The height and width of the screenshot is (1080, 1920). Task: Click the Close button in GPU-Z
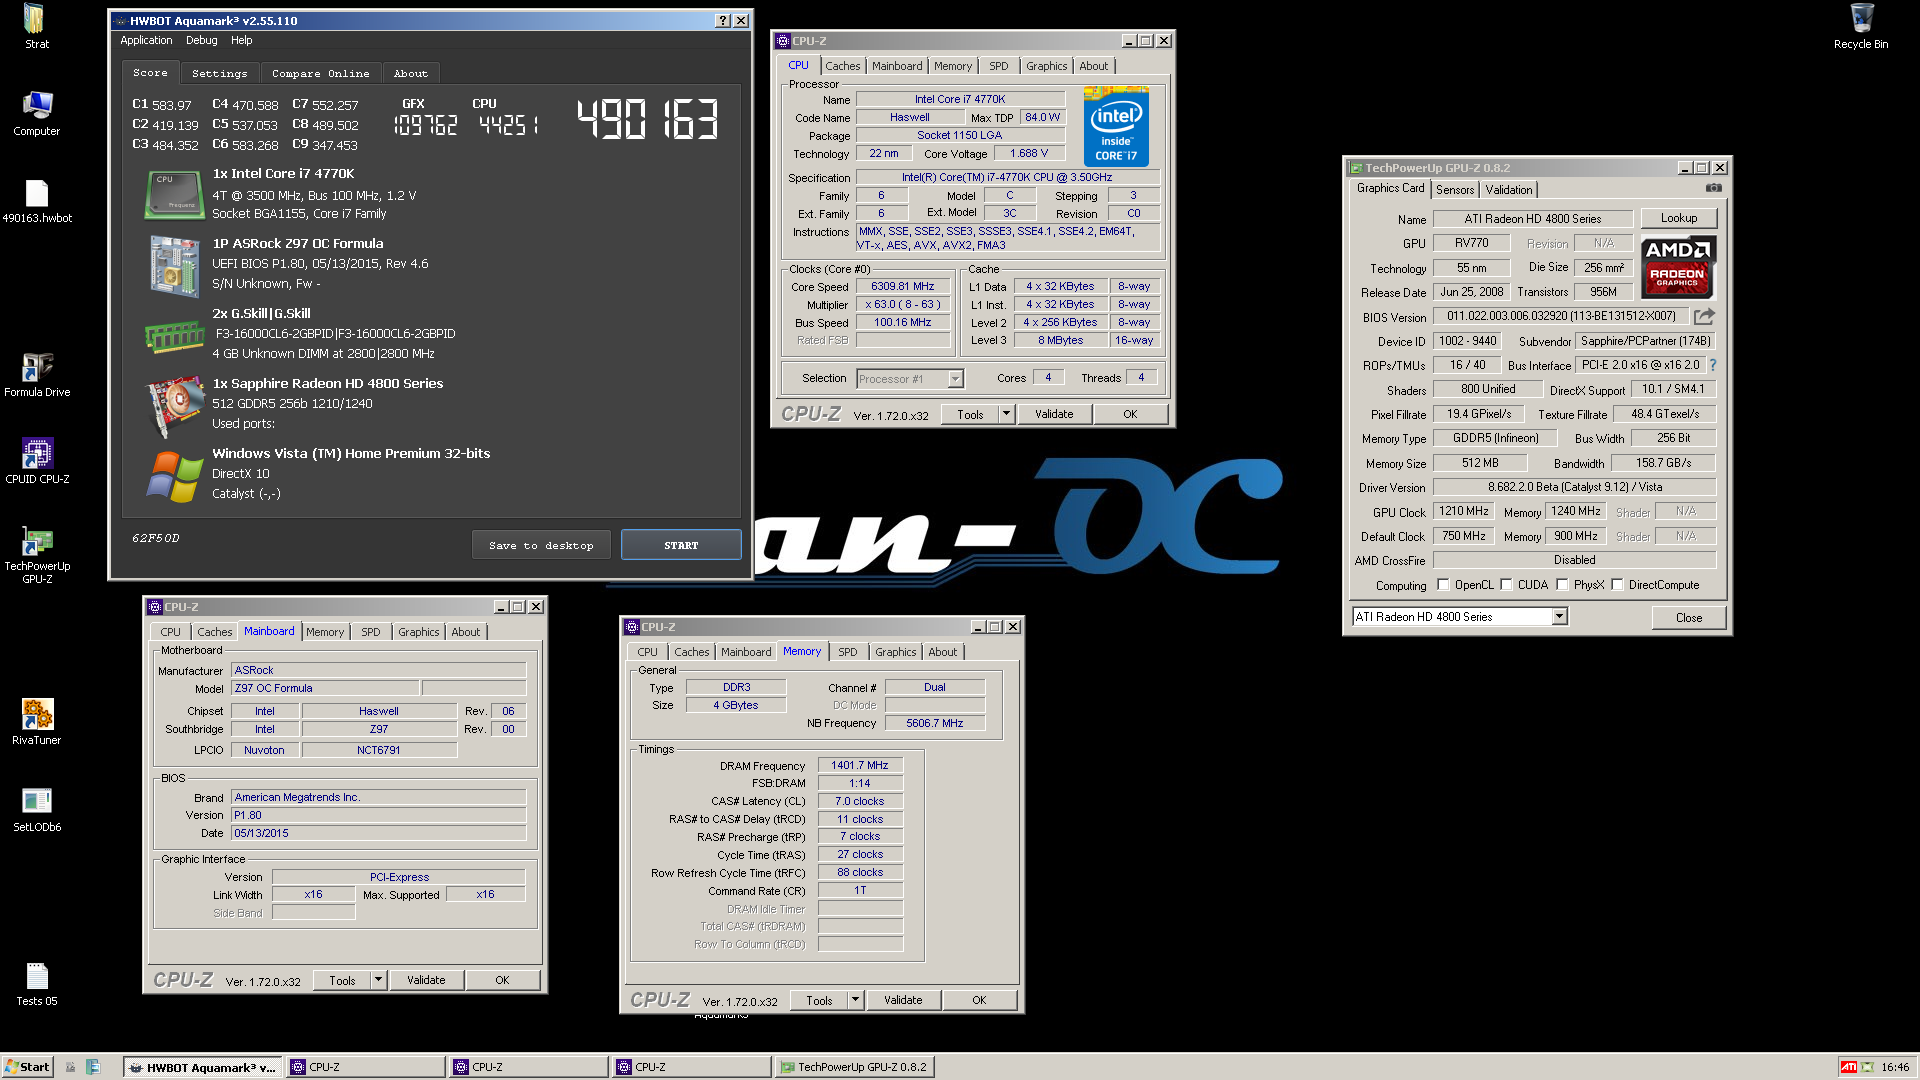1689,618
